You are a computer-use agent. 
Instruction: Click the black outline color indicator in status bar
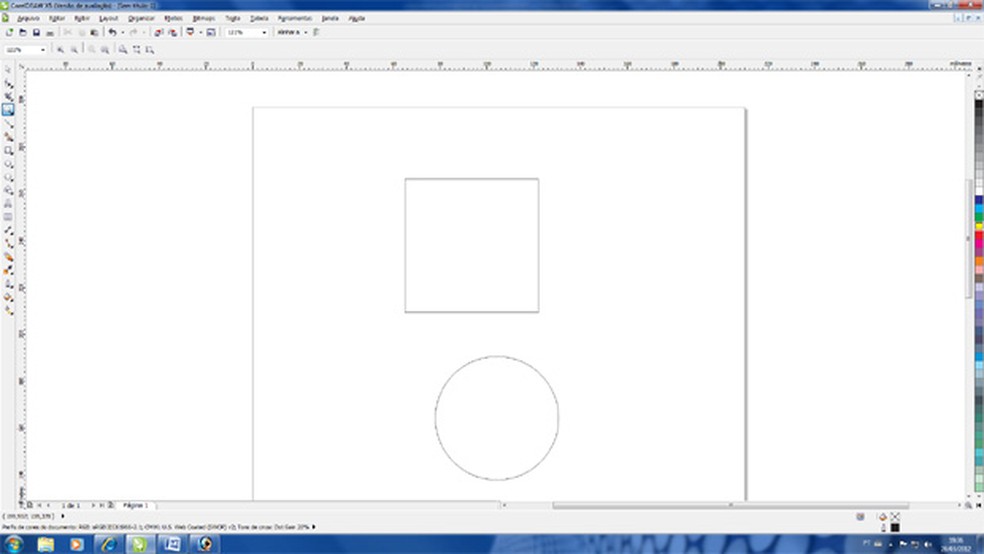click(x=895, y=528)
